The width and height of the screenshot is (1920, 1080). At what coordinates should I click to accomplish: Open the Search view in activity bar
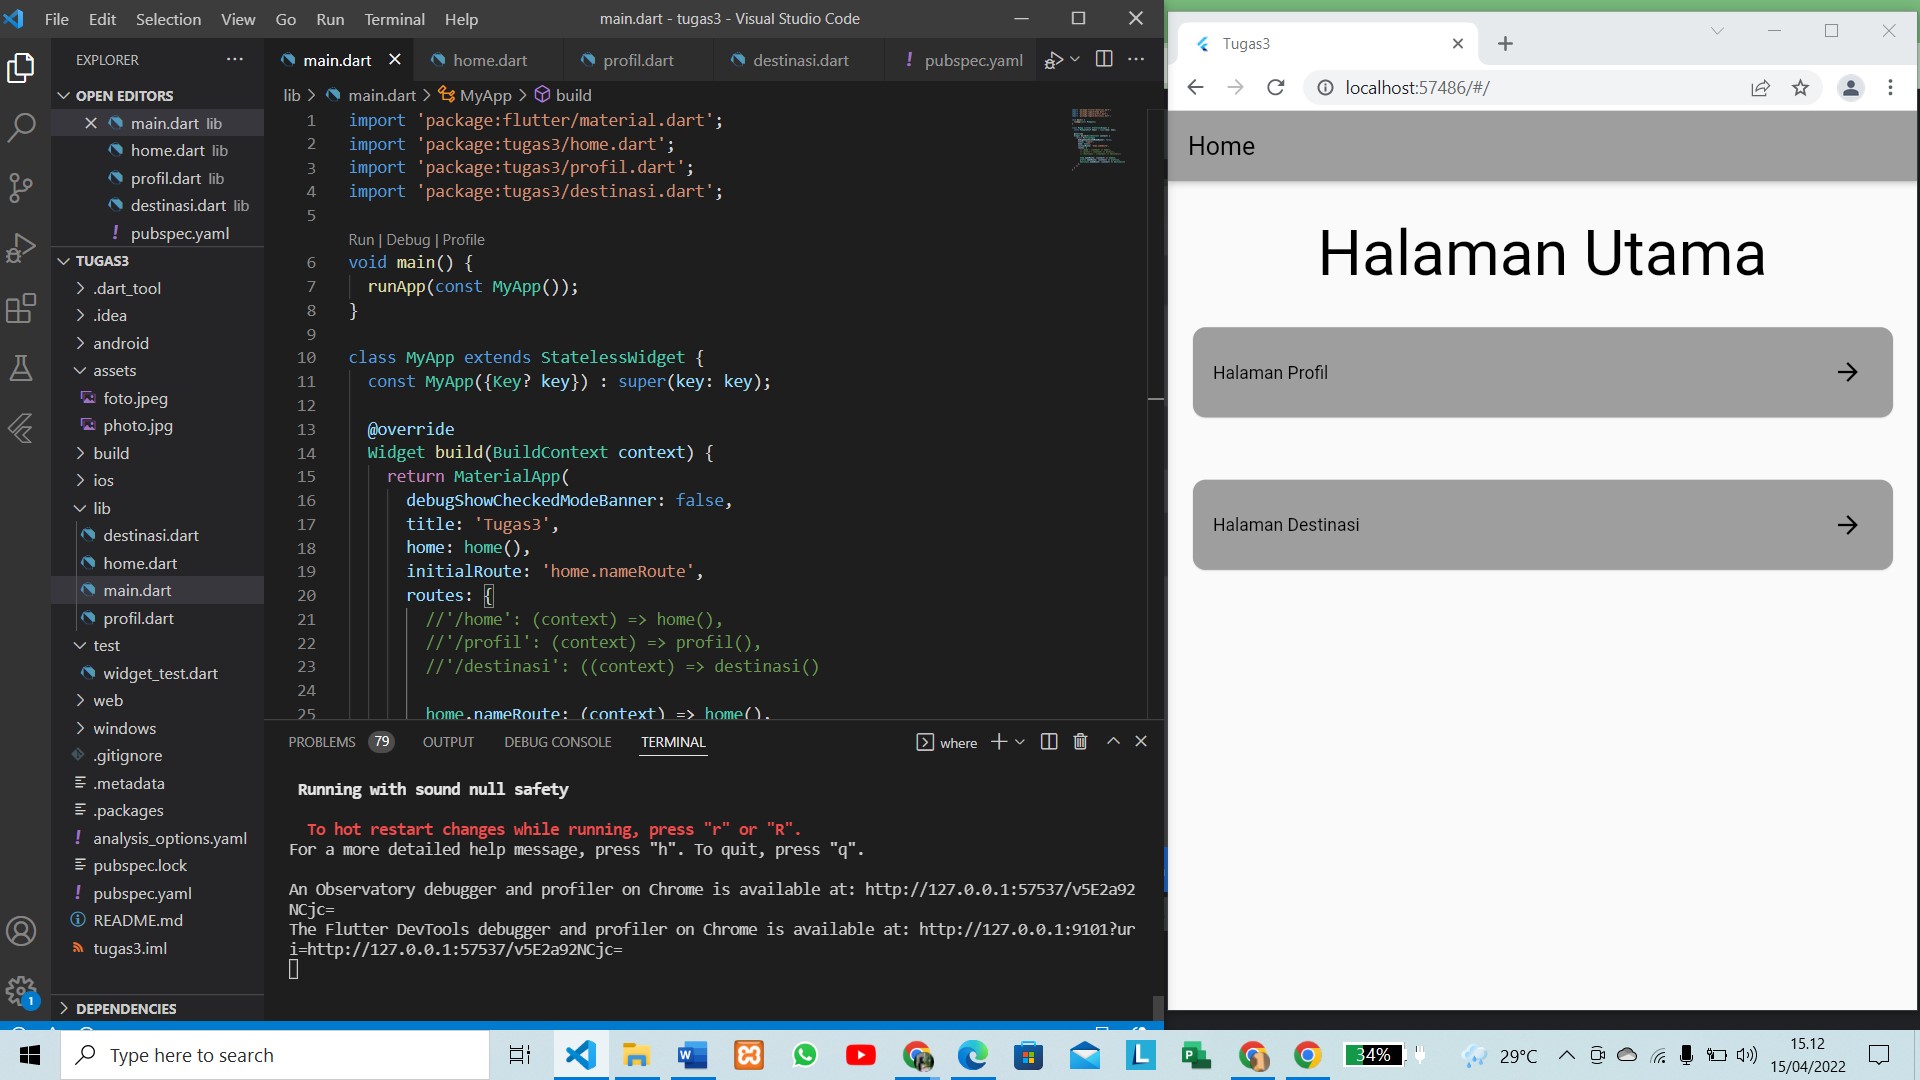click(x=21, y=127)
